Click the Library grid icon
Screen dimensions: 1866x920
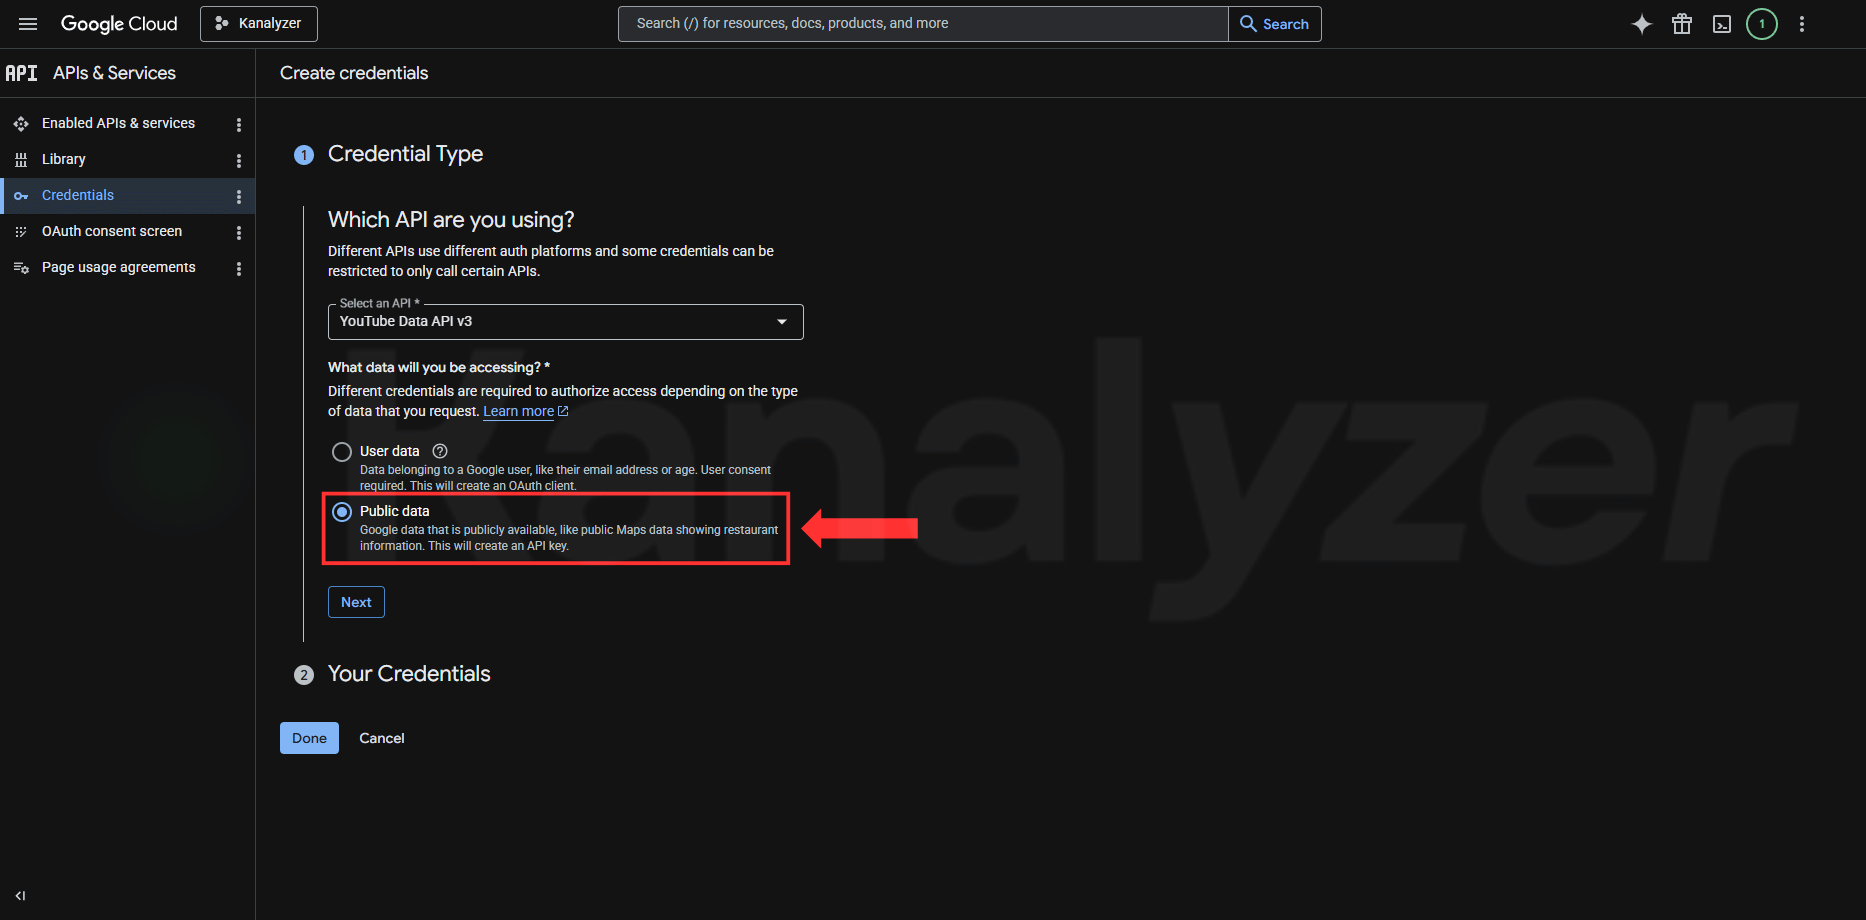[x=21, y=160]
